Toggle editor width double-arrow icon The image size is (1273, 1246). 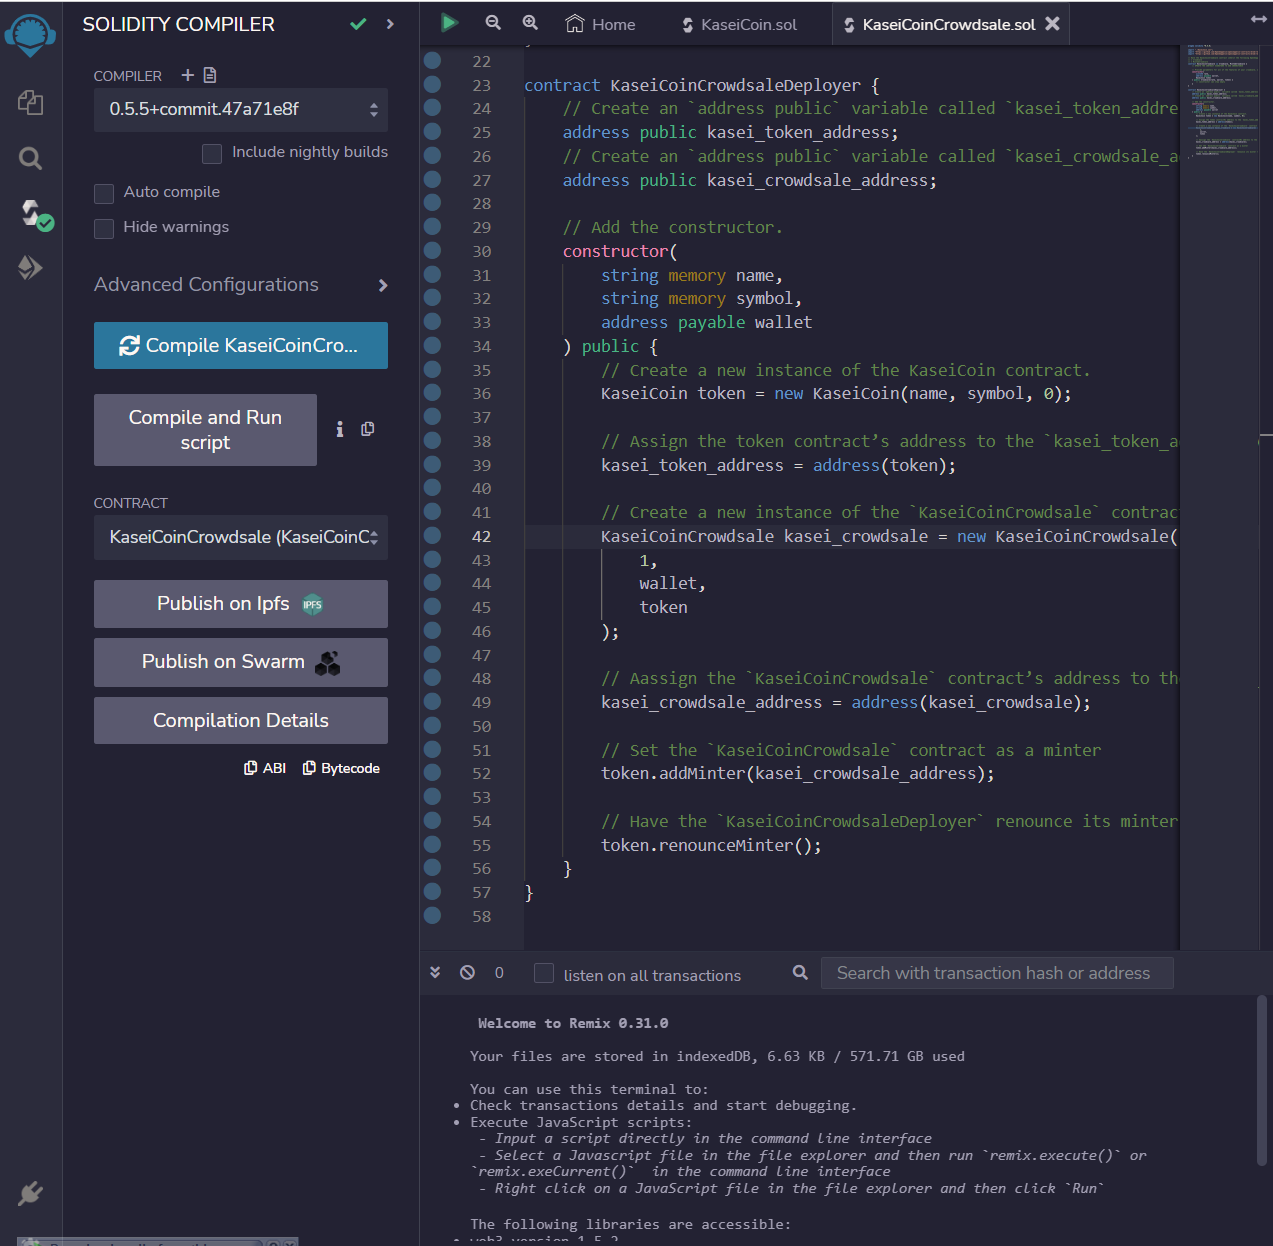coord(1259,19)
